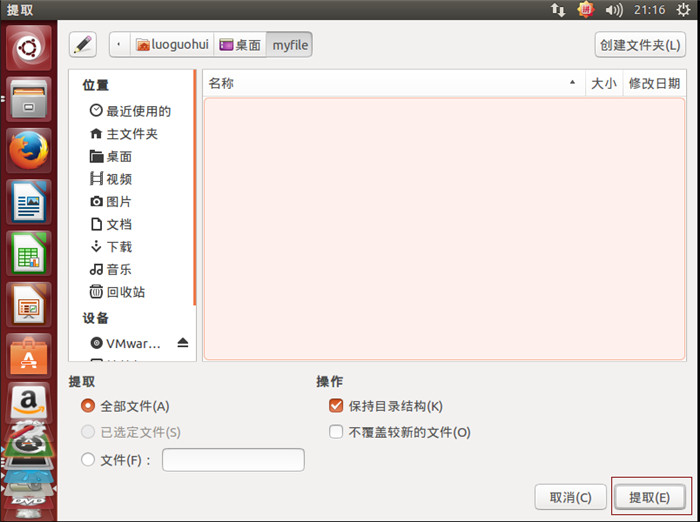Open 图片 in the sidebar
Viewport: 700px width, 522px height.
coord(111,201)
